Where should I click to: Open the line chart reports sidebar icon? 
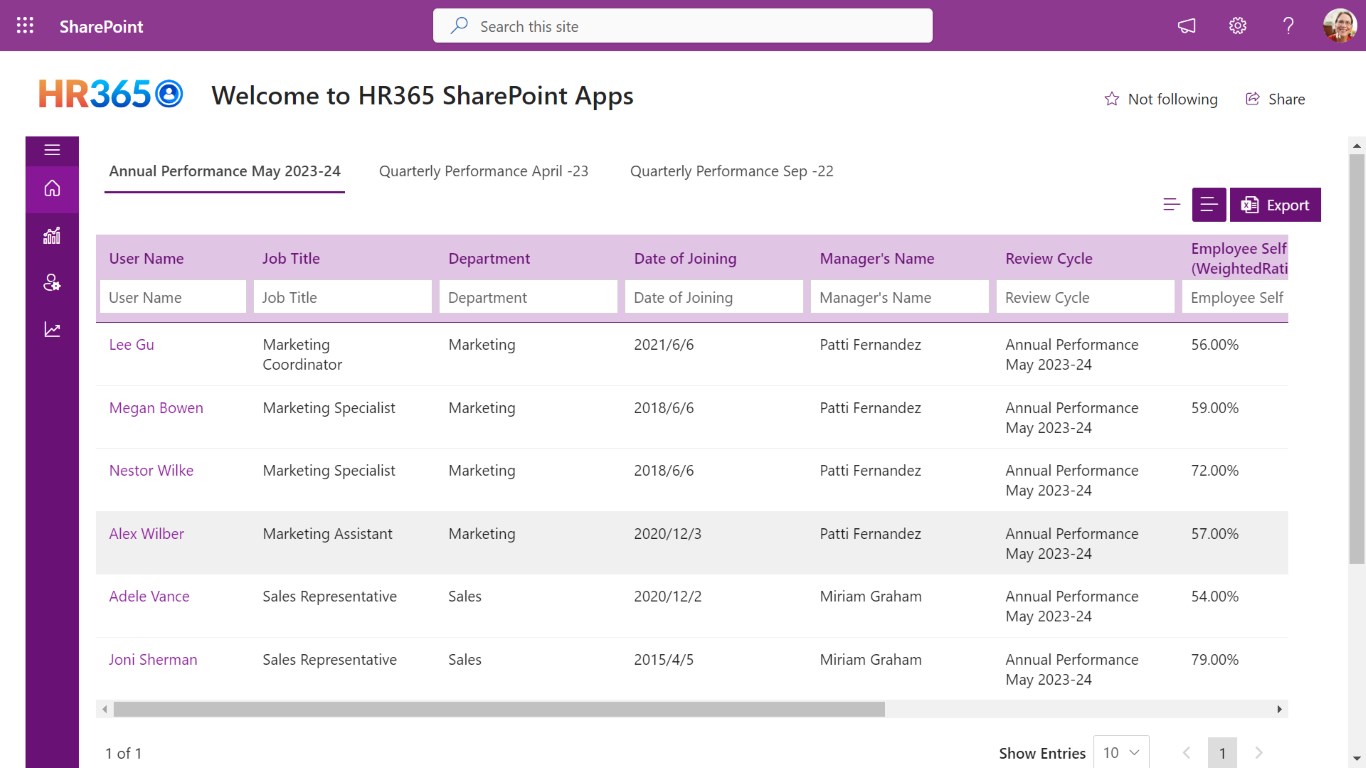click(x=52, y=330)
